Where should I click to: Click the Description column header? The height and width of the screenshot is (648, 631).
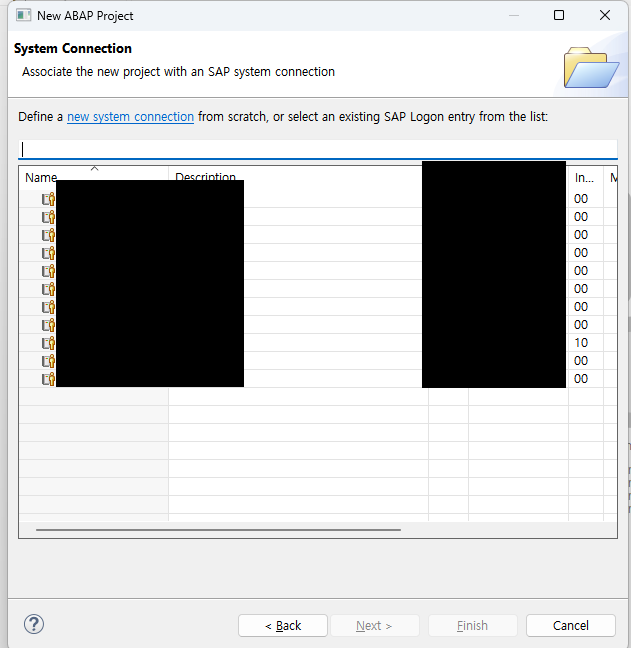295,178
